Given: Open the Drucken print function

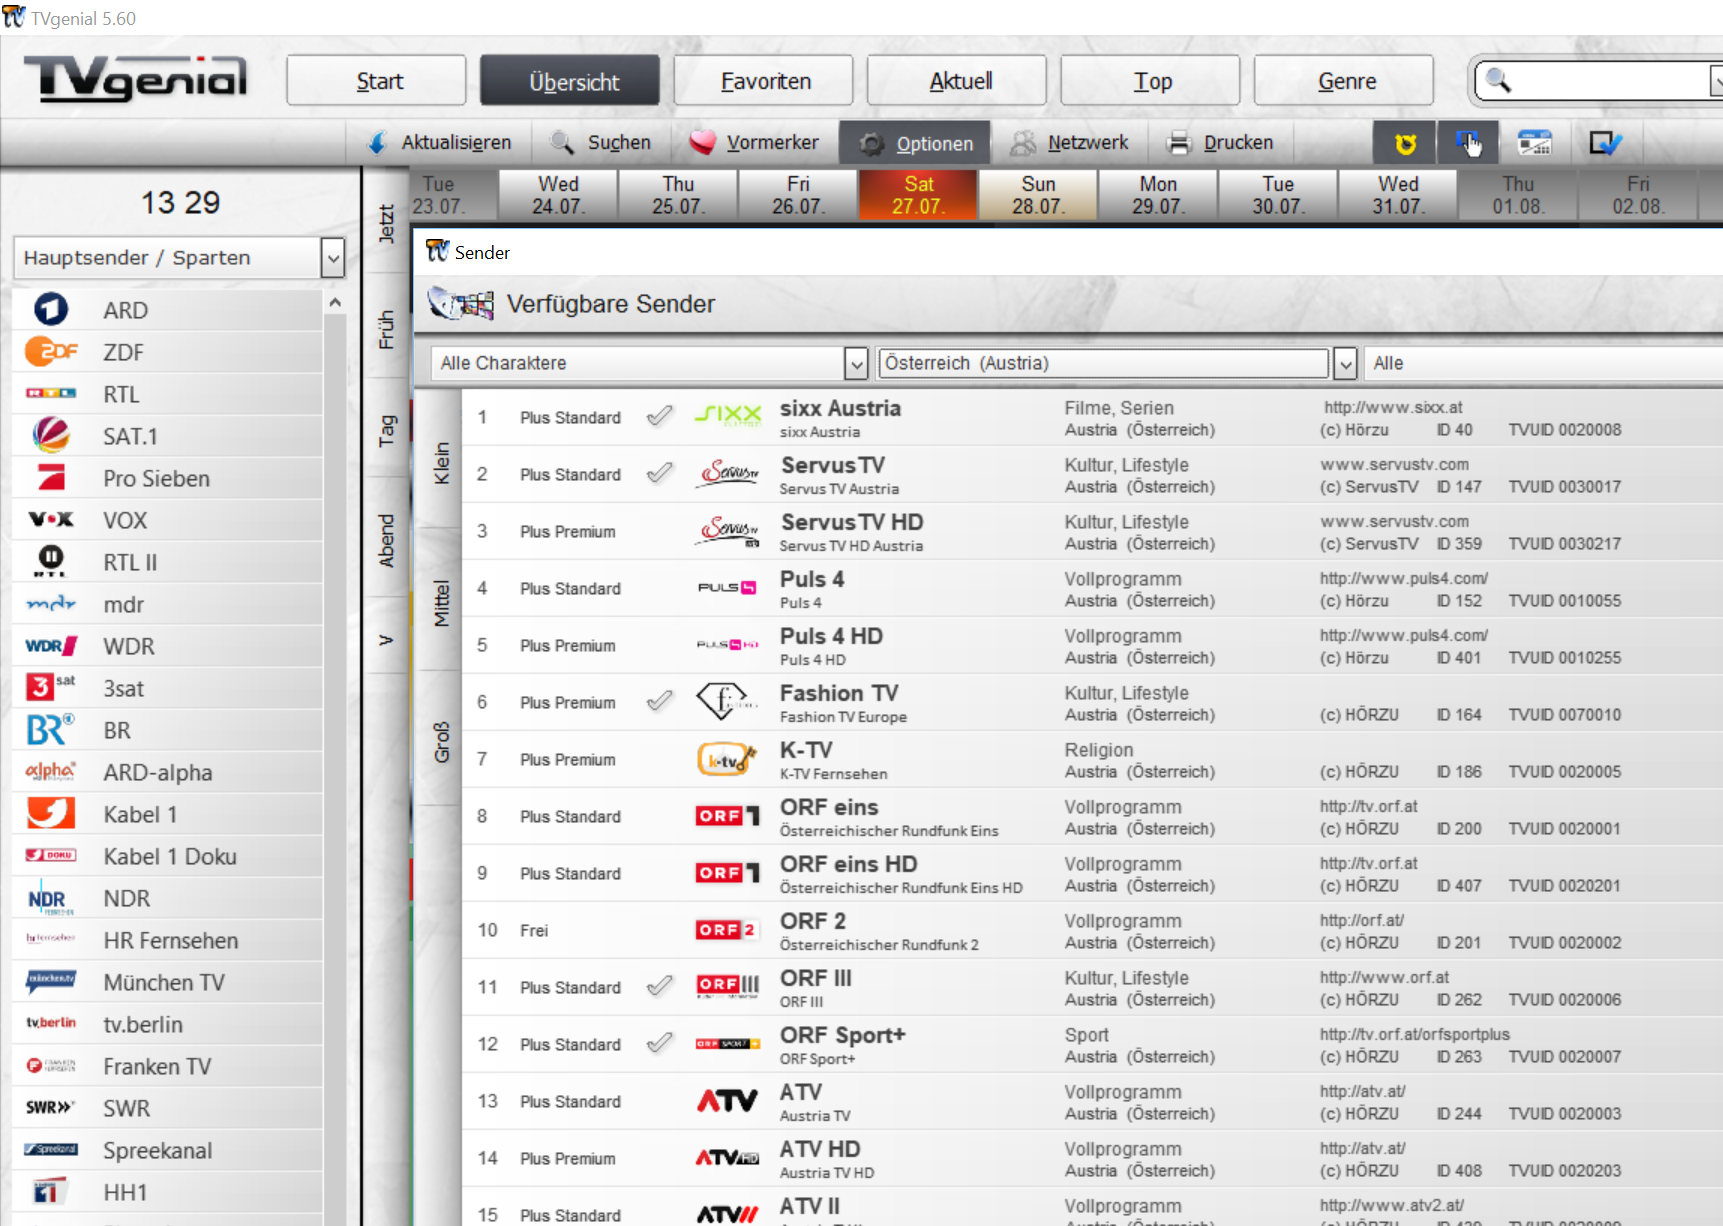Looking at the screenshot, I should (1220, 143).
